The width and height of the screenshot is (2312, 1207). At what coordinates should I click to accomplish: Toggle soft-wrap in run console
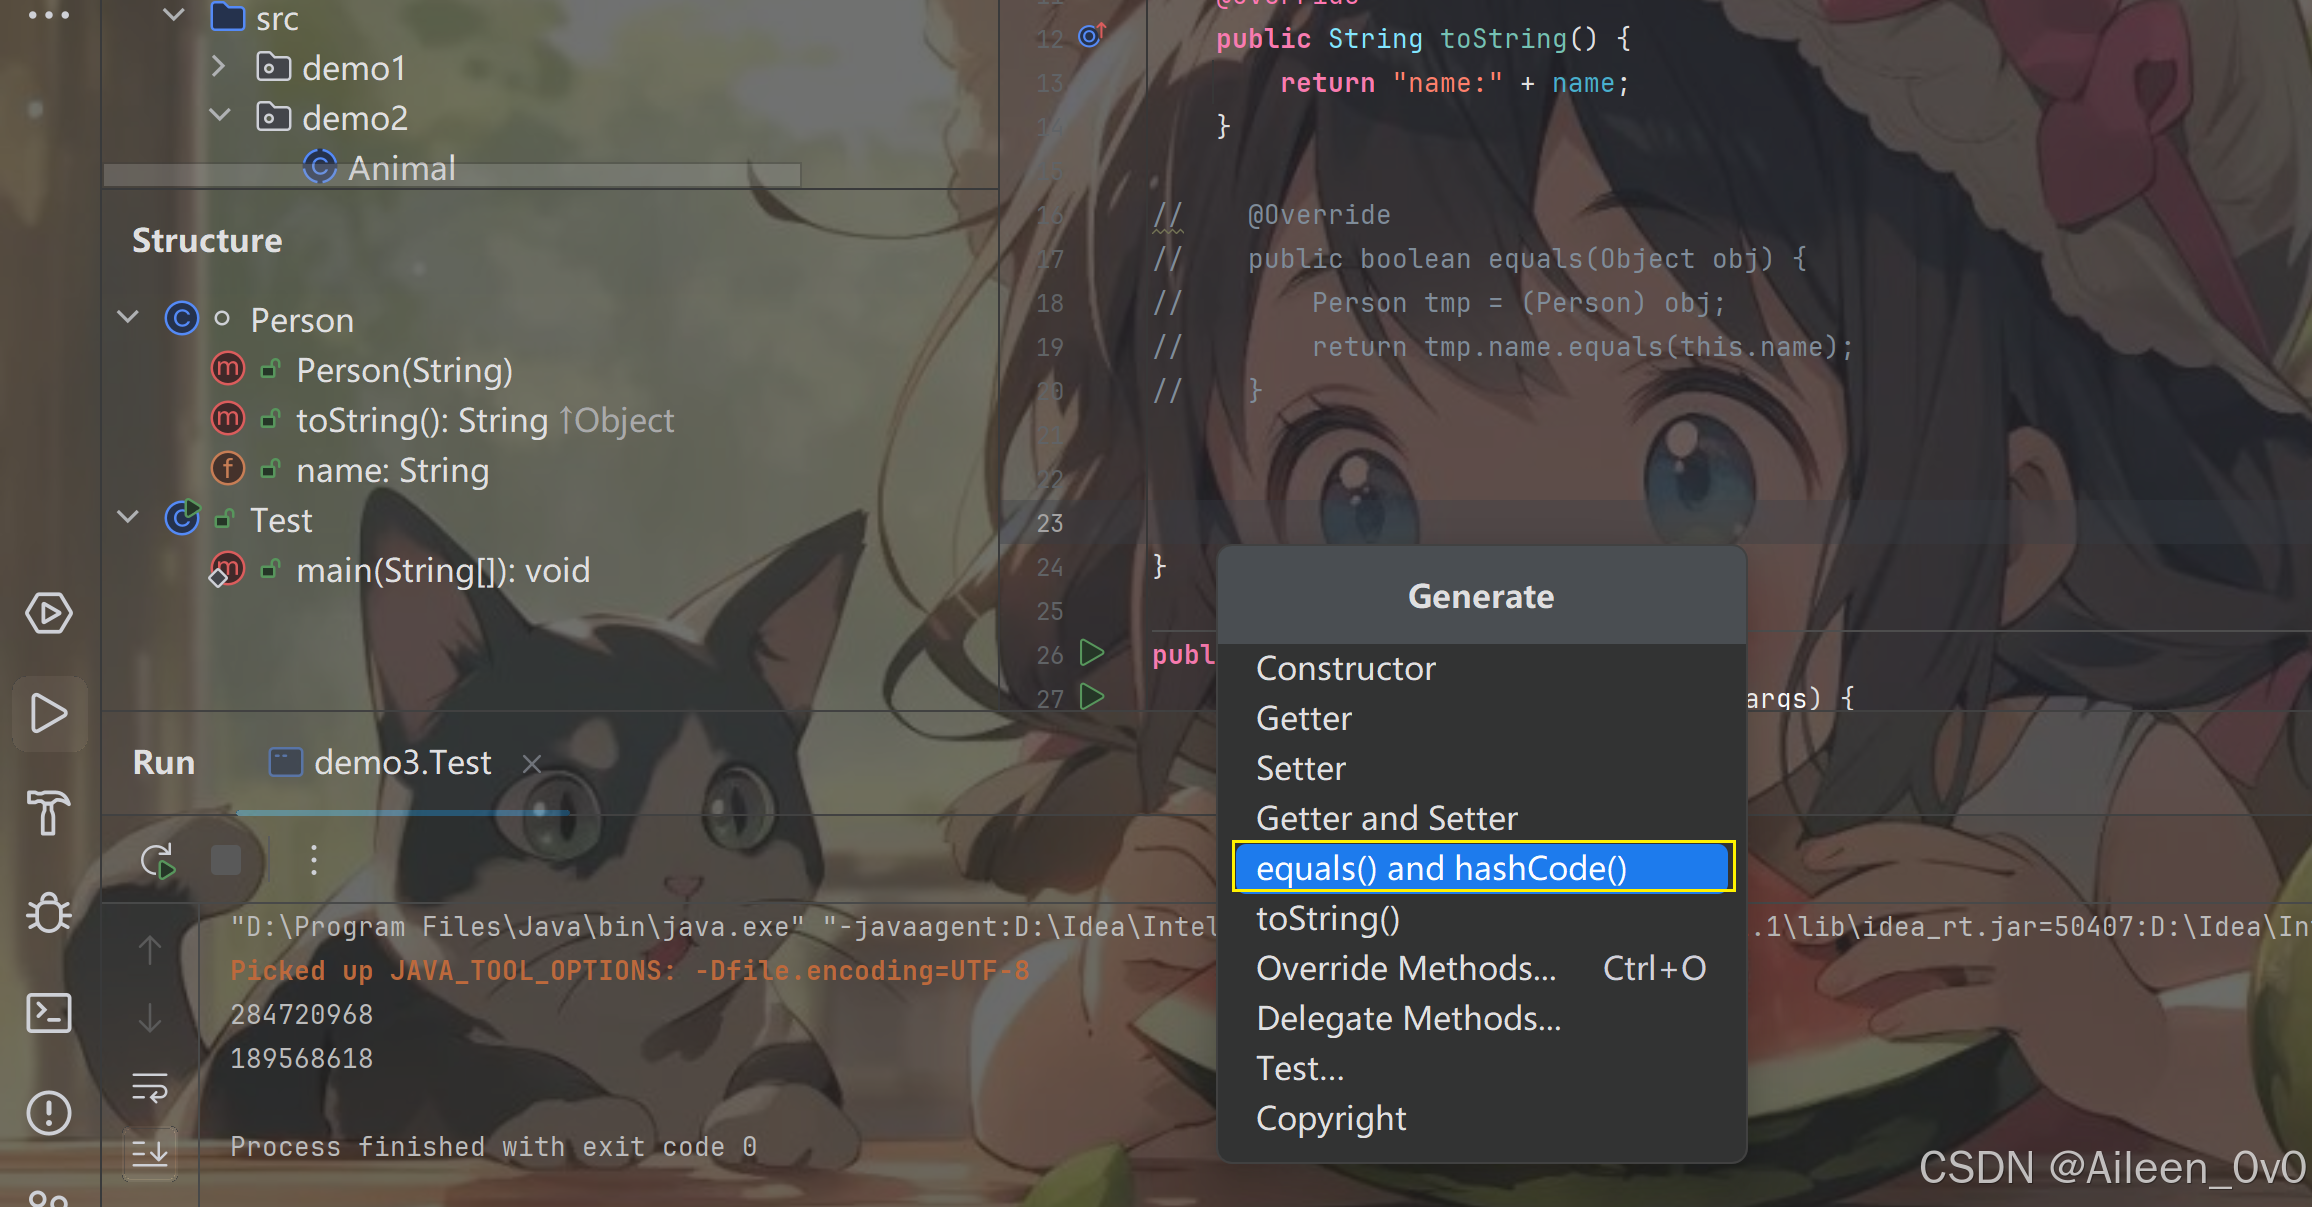tap(150, 1087)
